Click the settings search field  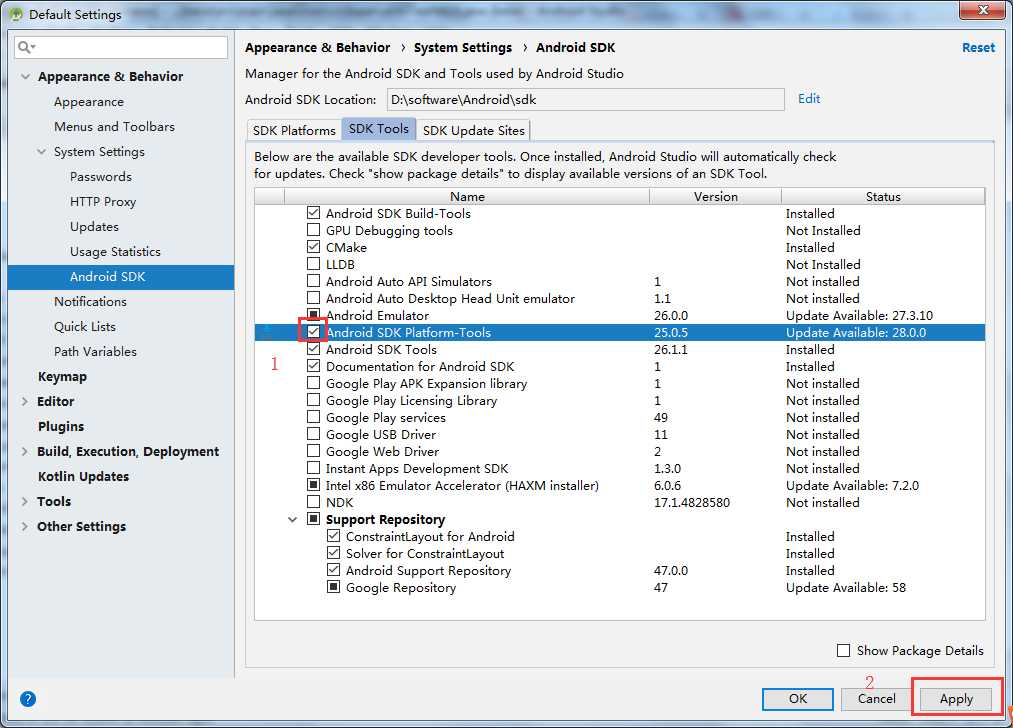coord(121,47)
